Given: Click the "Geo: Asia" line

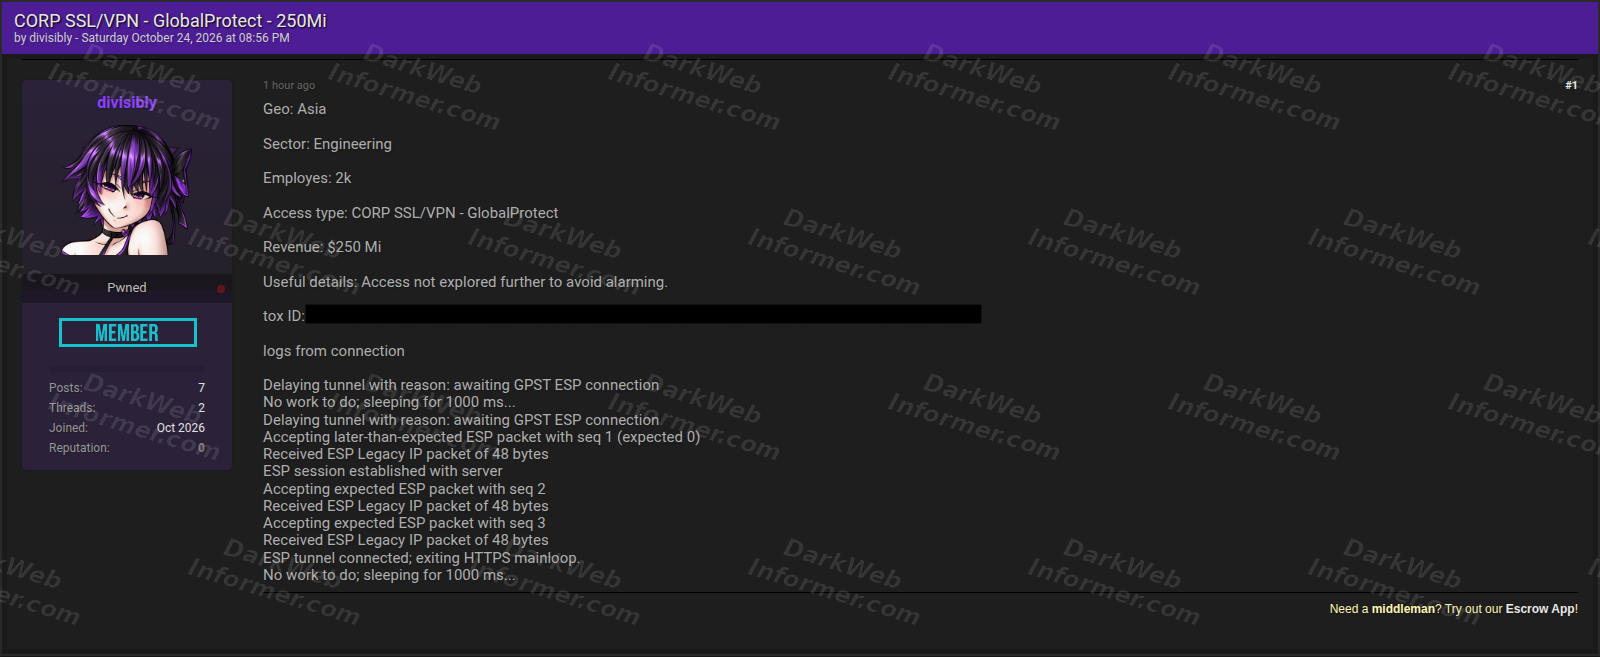Looking at the screenshot, I should 294,109.
